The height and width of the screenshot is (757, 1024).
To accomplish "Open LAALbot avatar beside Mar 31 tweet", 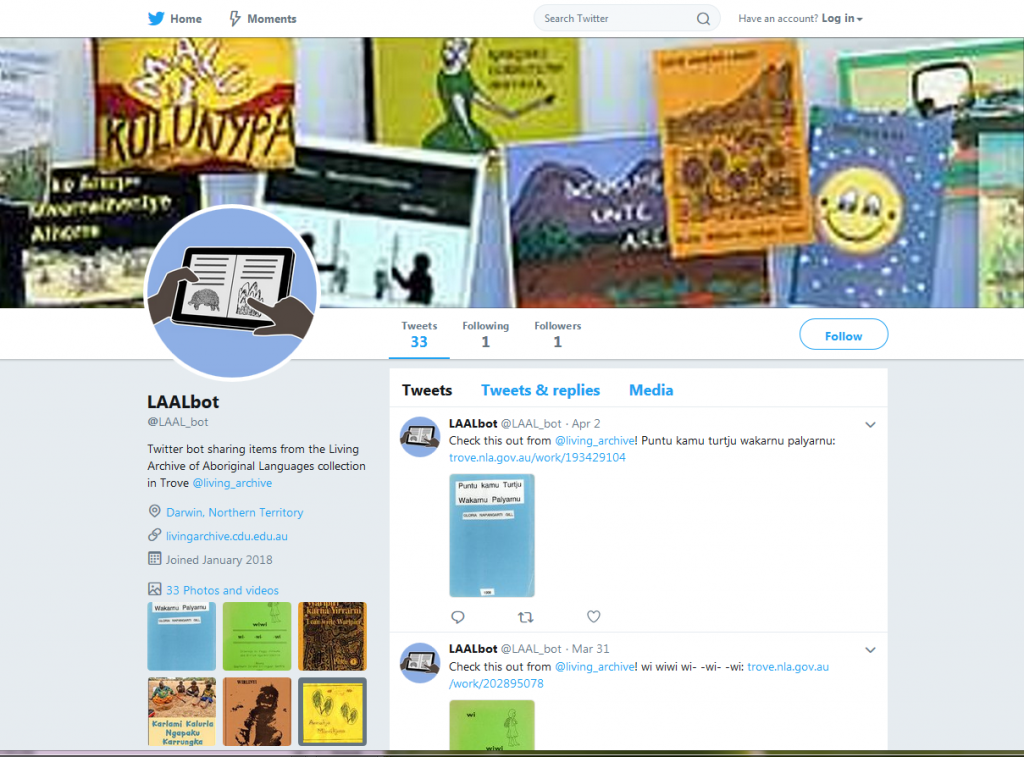I will point(419,662).
